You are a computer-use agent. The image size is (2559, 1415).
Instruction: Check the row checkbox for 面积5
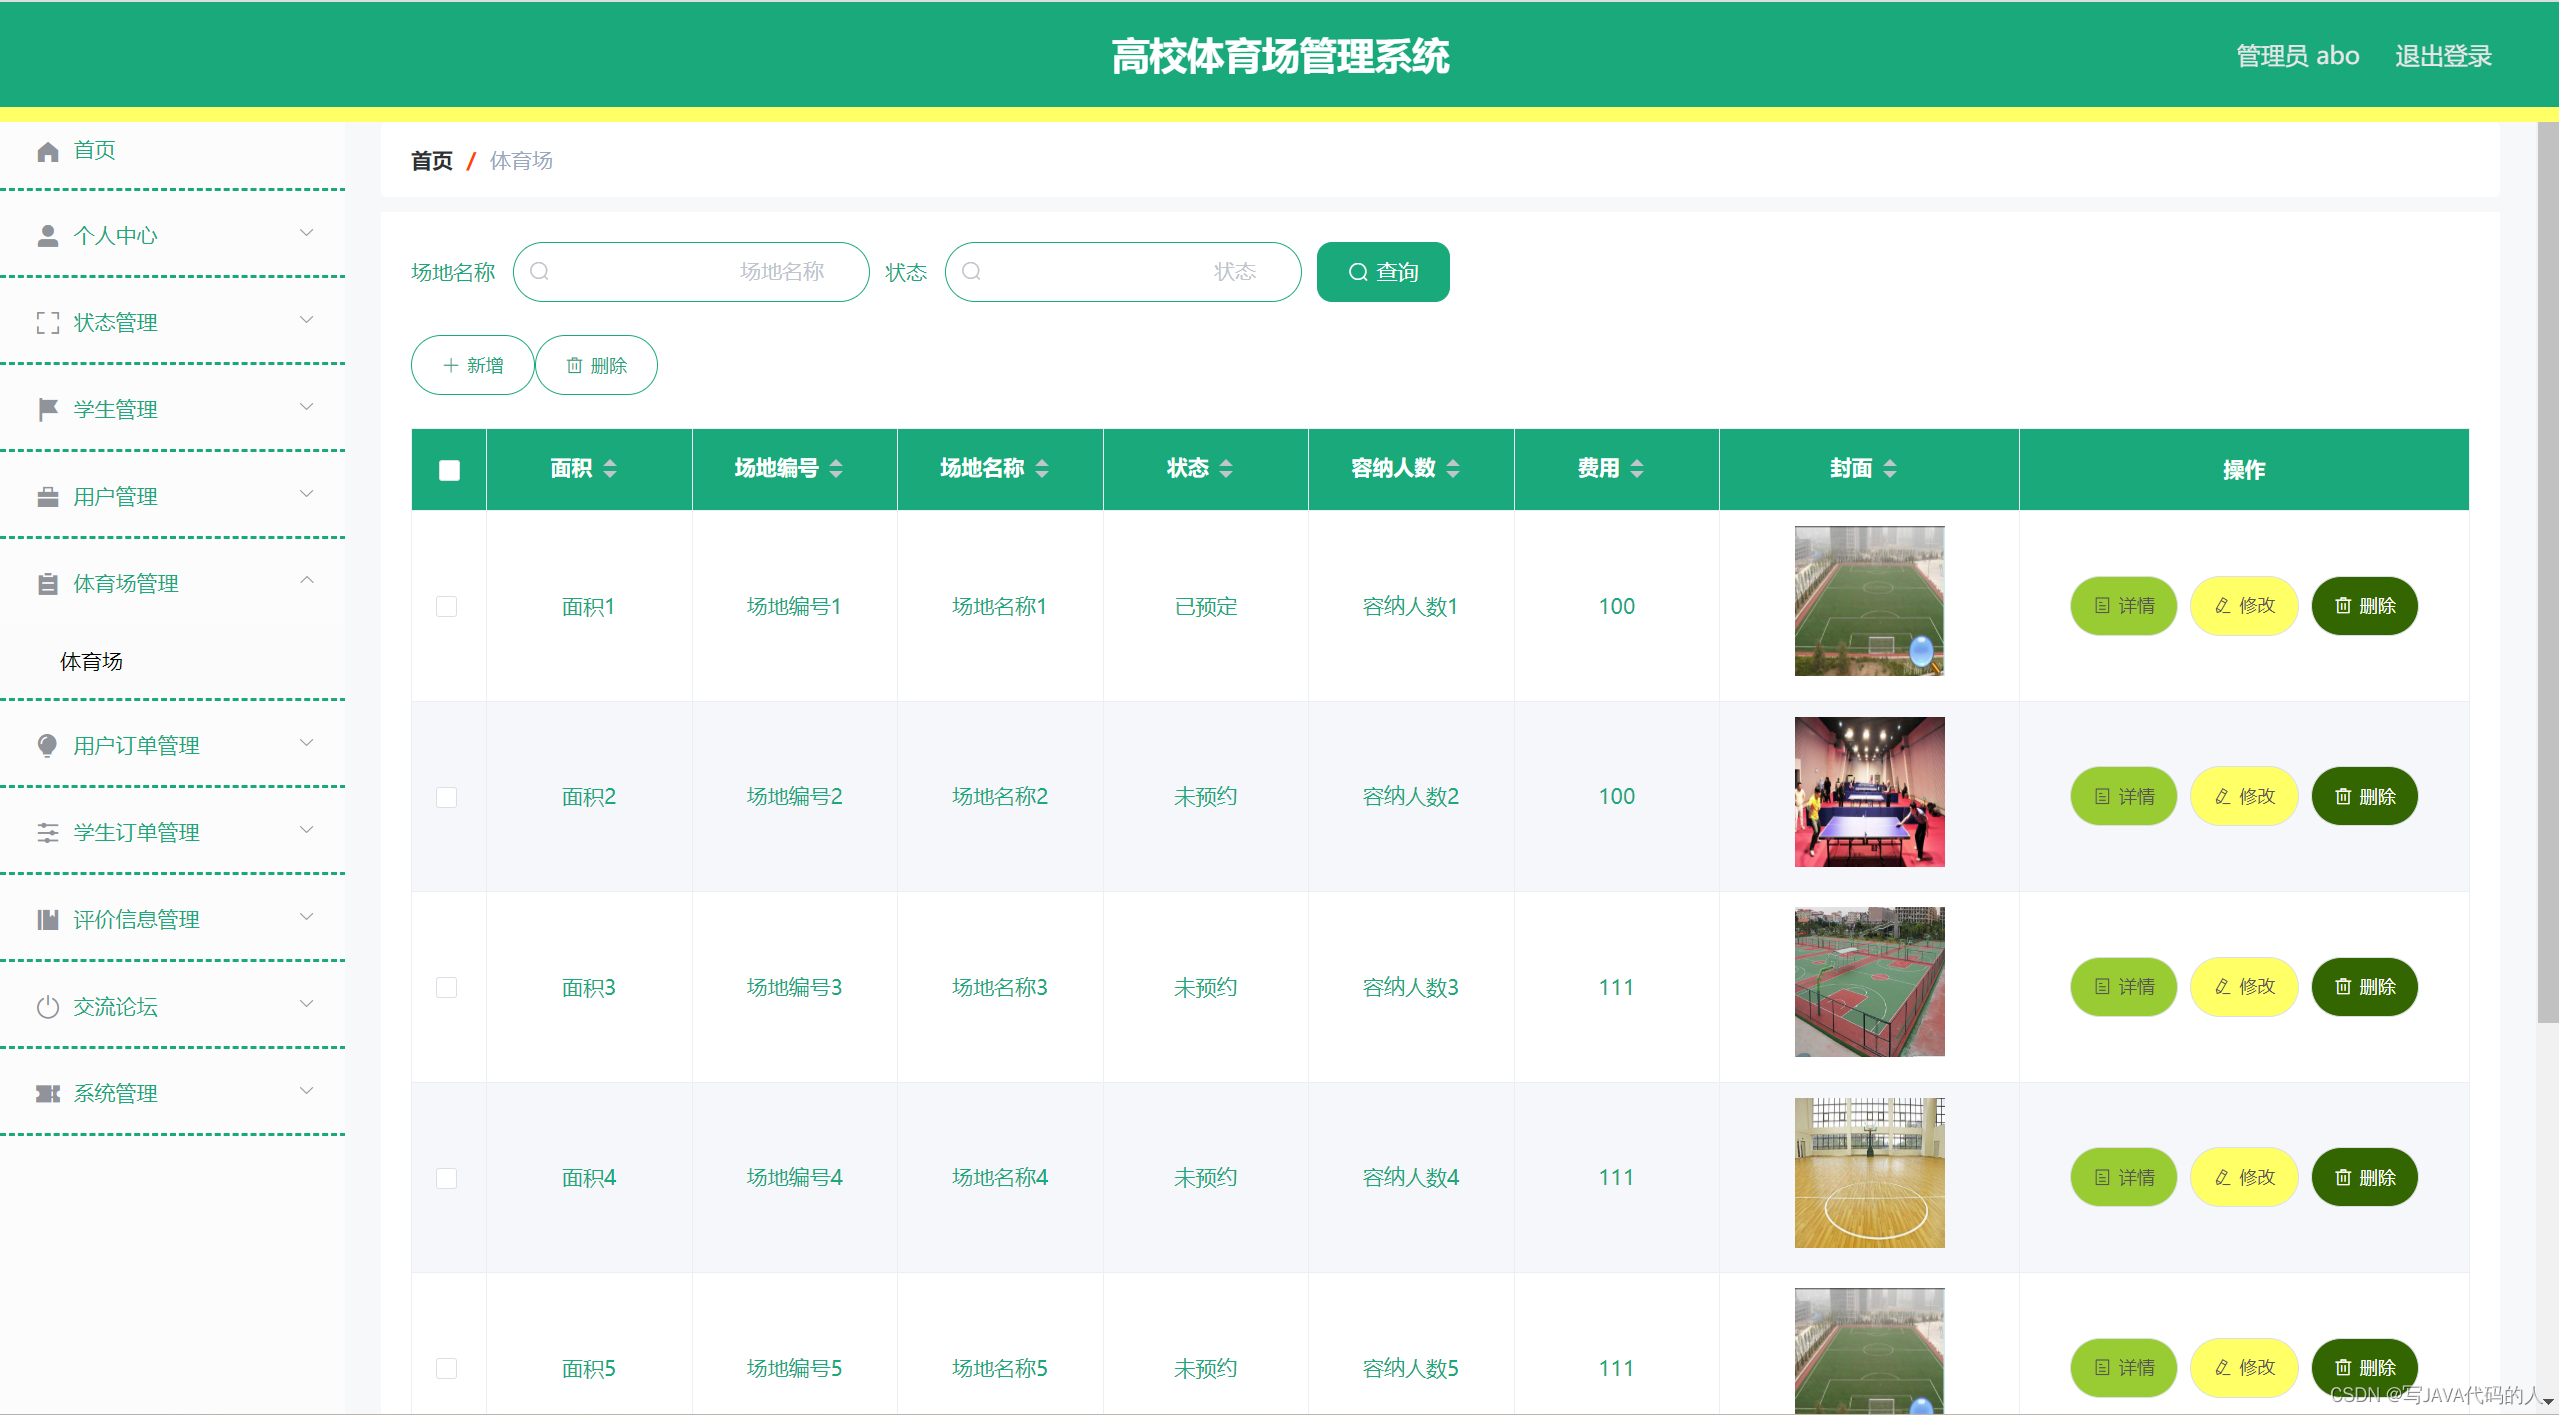[x=447, y=1368]
